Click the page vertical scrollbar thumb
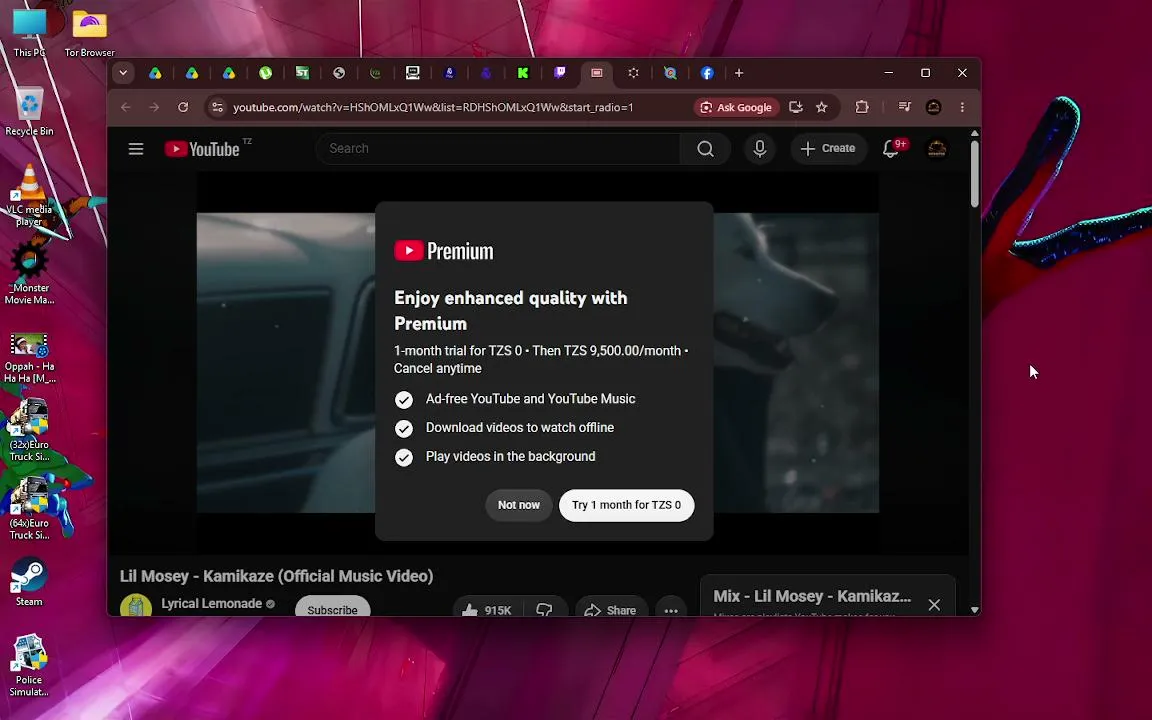This screenshot has height=720, width=1152. click(x=975, y=173)
